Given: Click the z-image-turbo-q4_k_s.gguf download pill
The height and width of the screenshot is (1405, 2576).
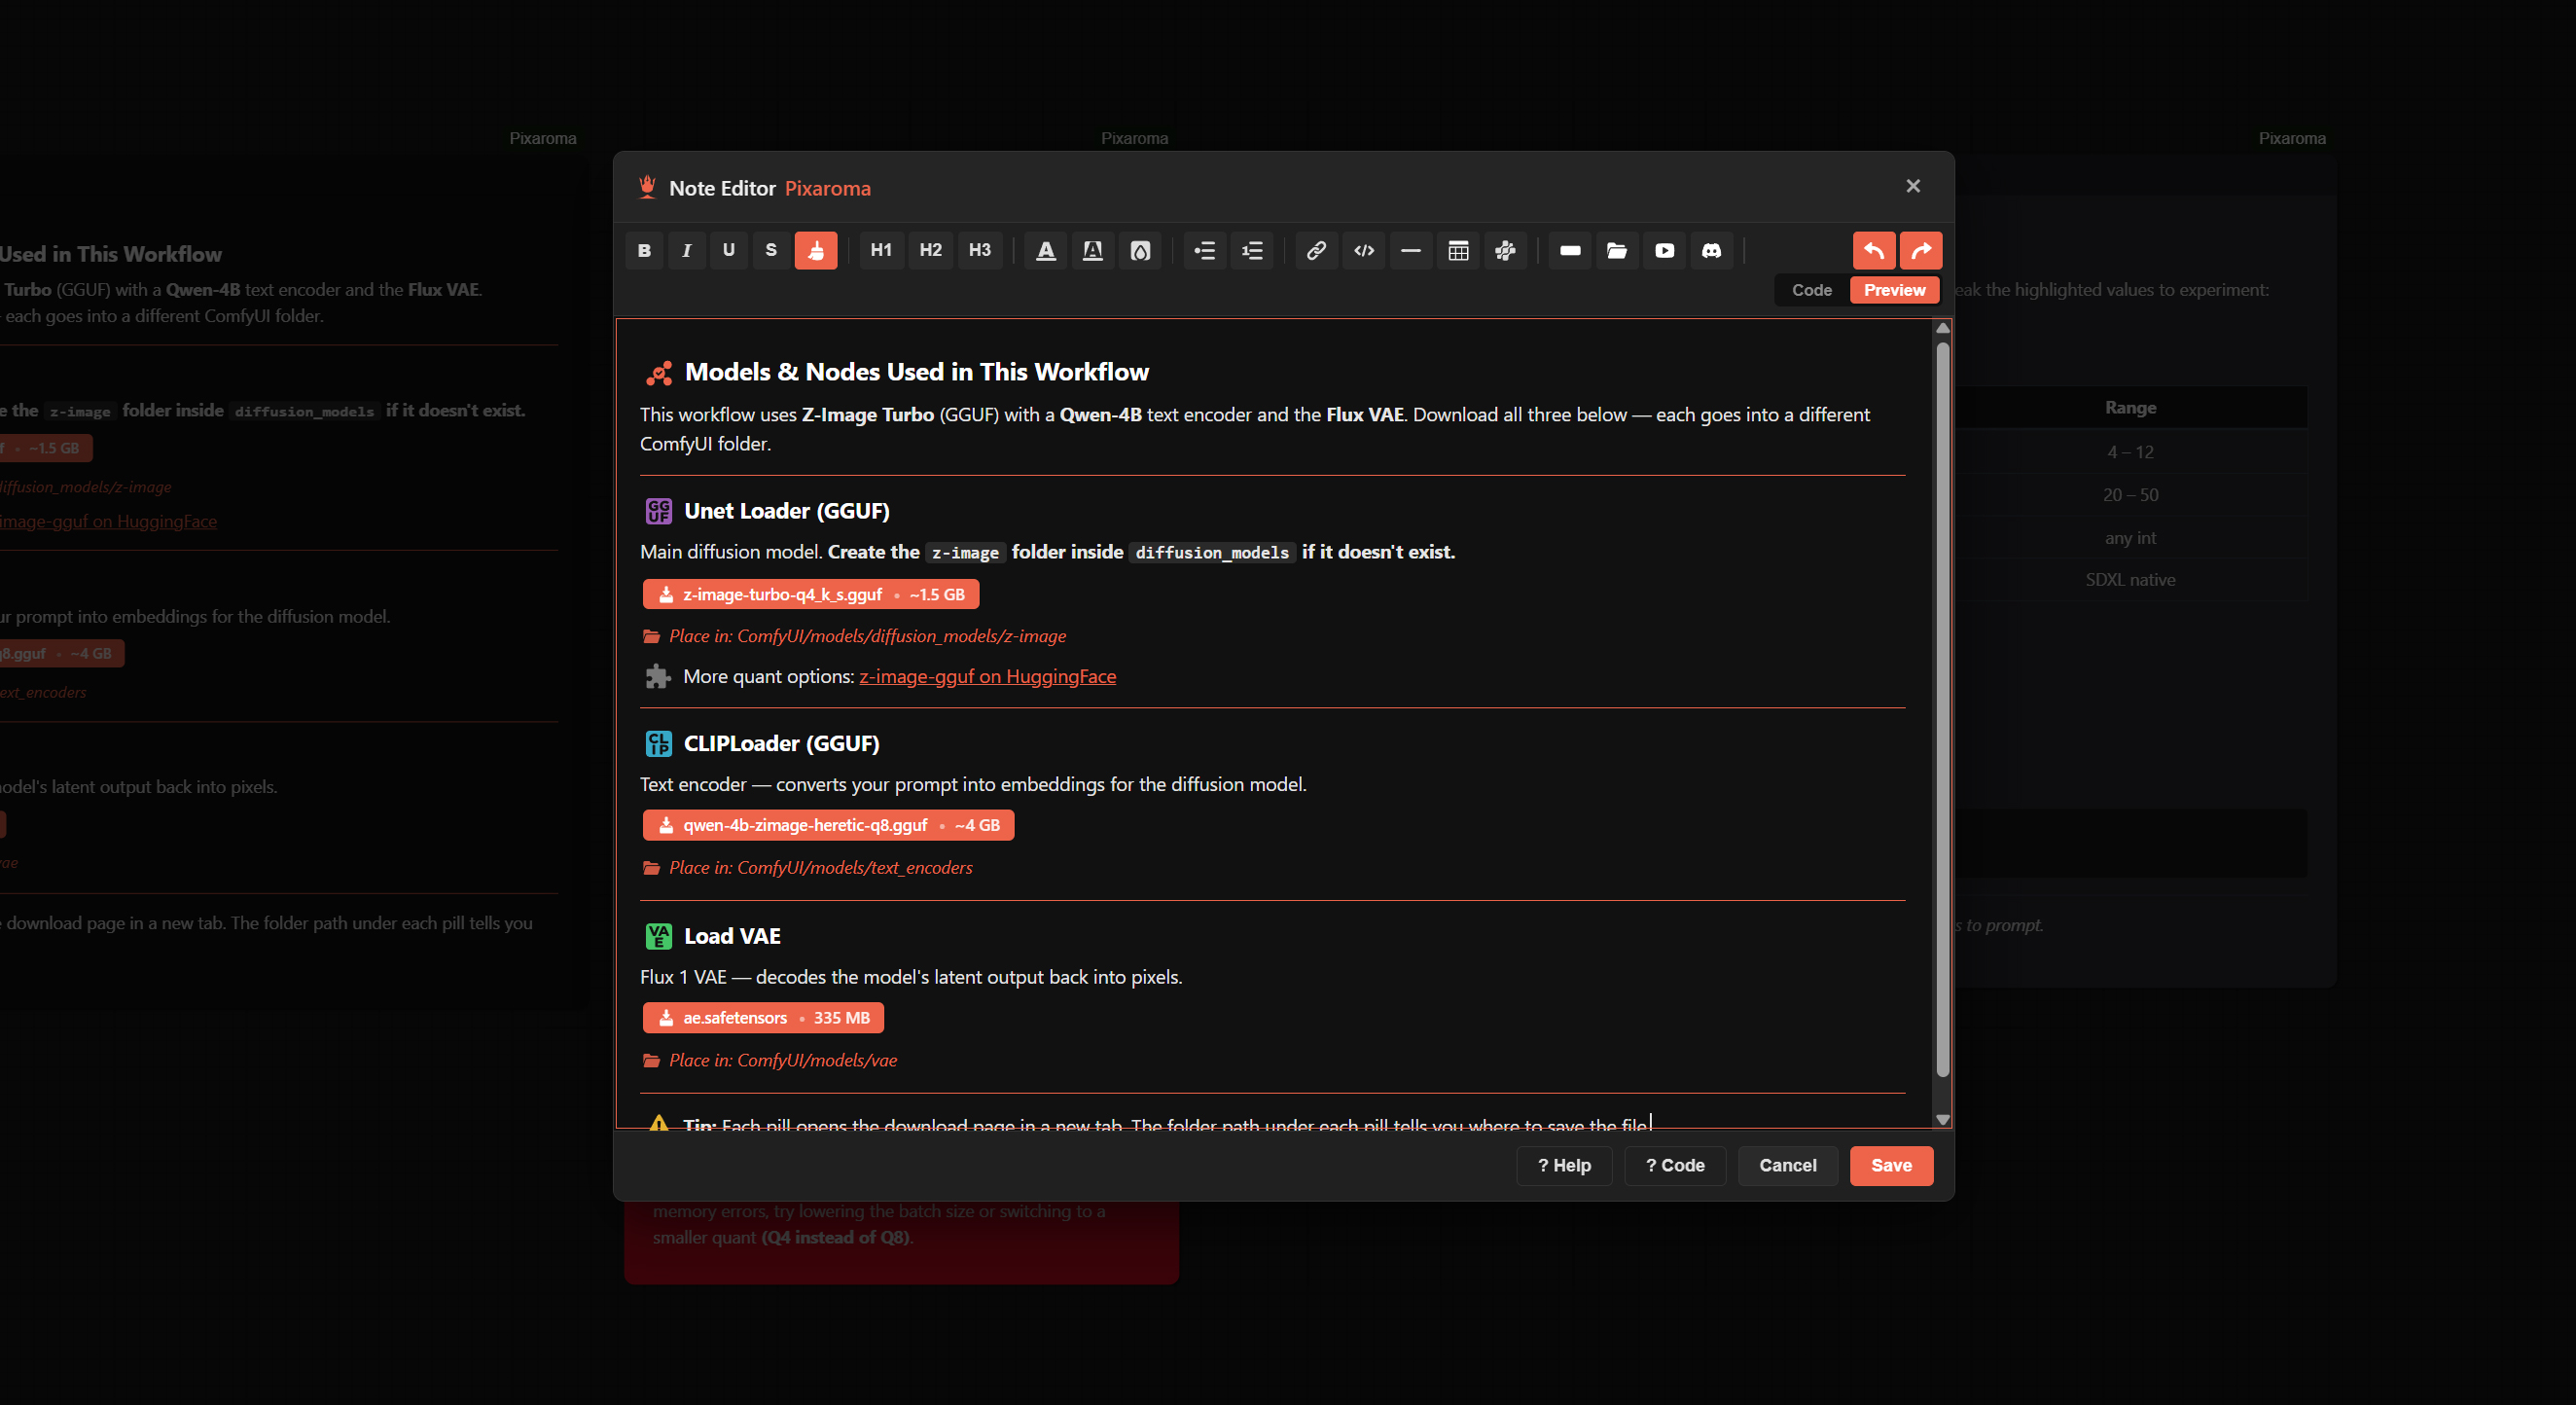Looking at the screenshot, I should [x=811, y=594].
